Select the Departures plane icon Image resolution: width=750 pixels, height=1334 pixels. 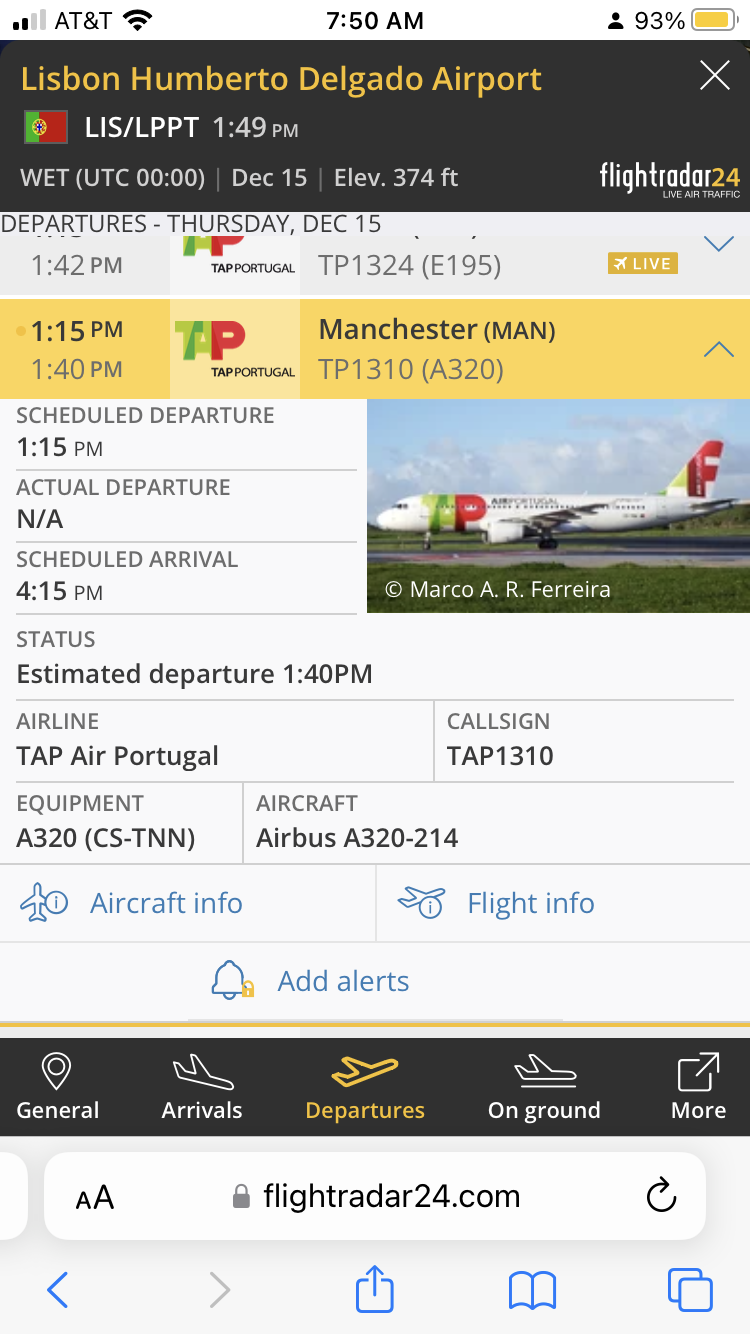pos(364,1071)
